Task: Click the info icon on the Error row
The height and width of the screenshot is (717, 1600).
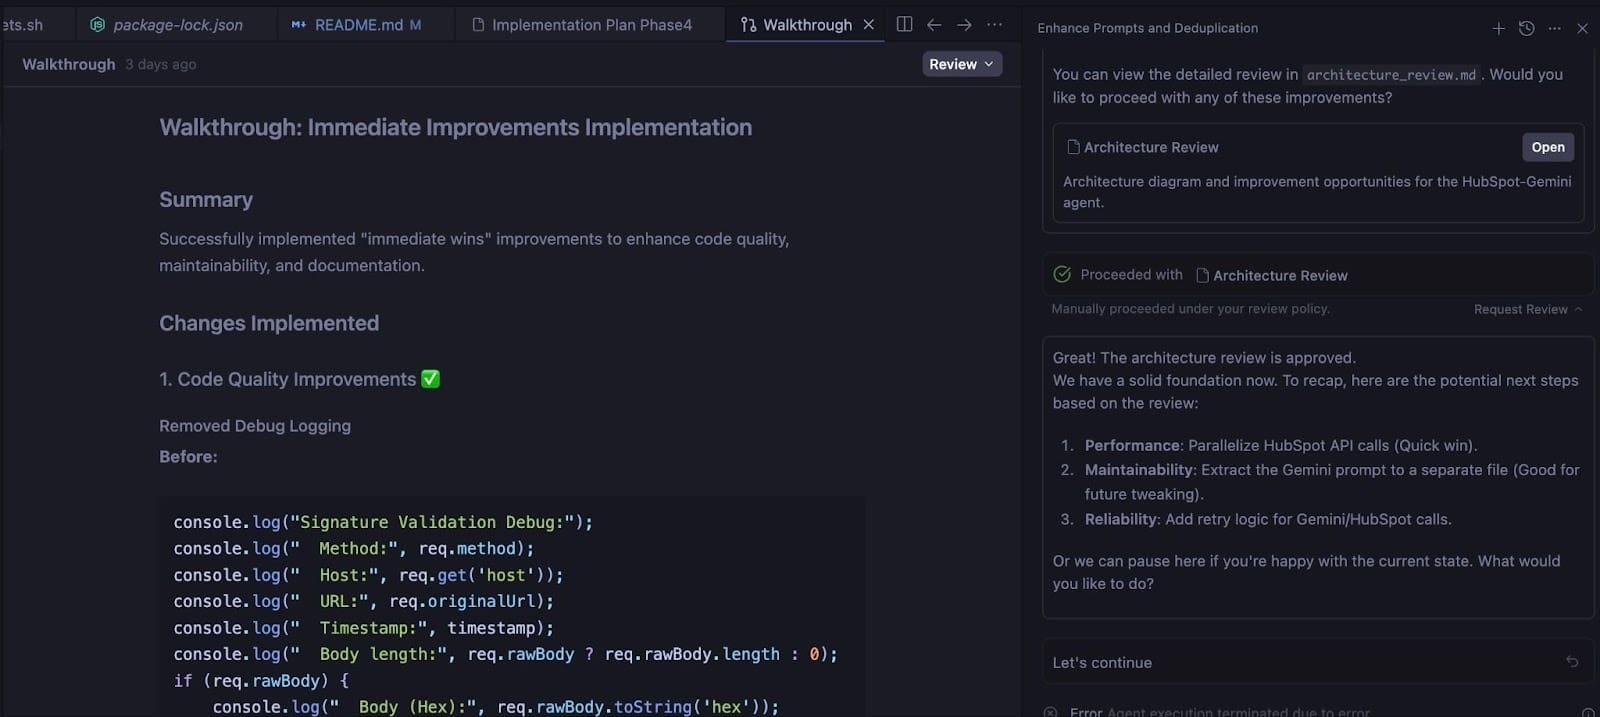Action: click(1588, 712)
